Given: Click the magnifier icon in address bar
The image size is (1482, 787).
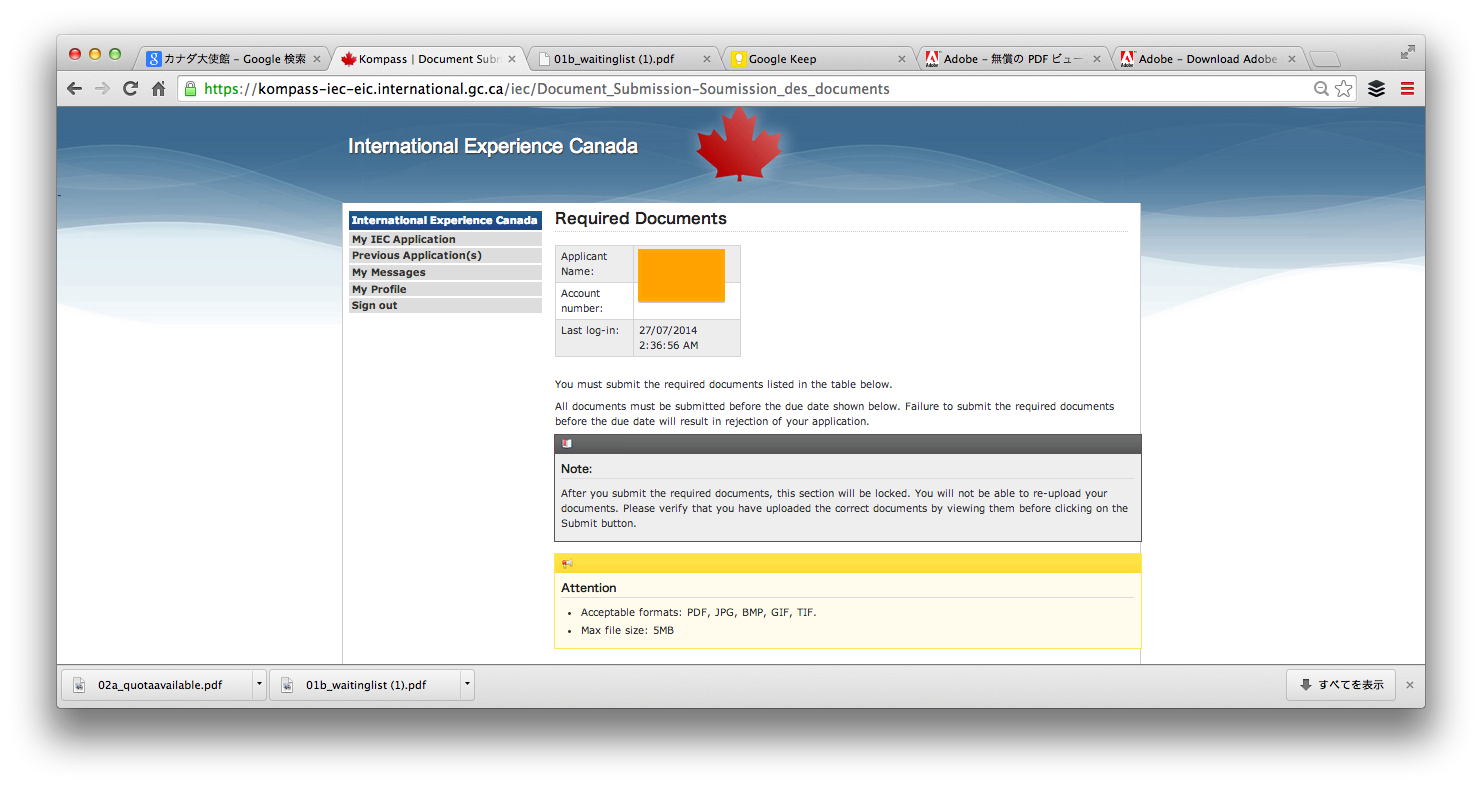Looking at the screenshot, I should [1322, 89].
